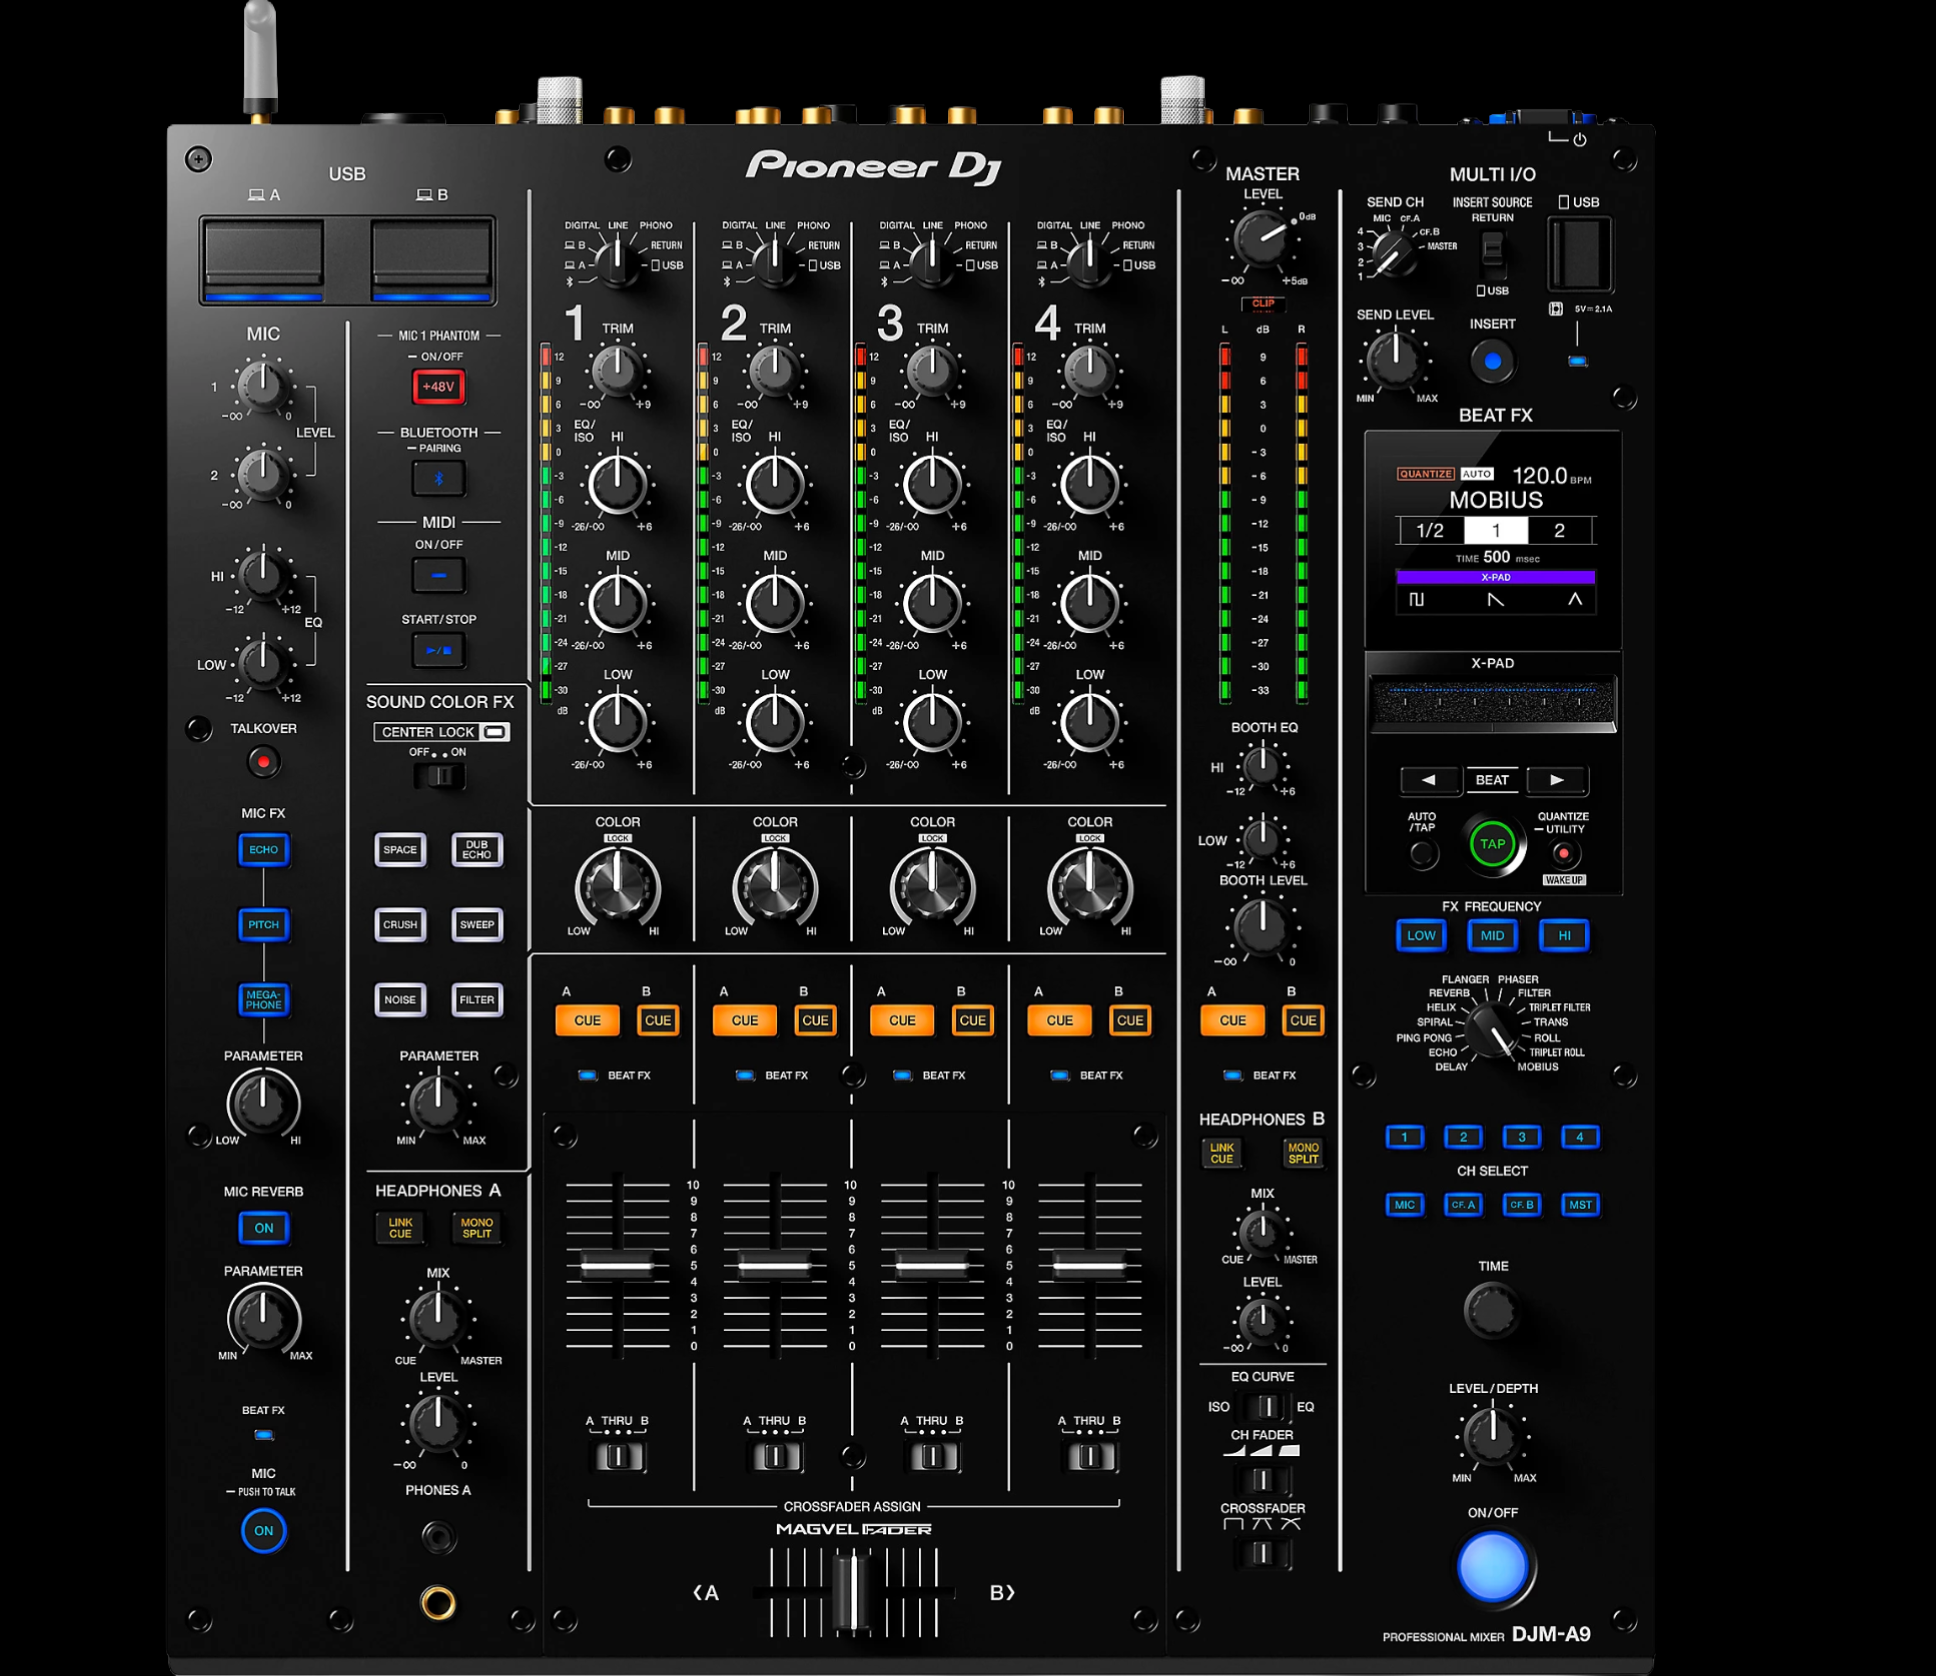Activate the red TALKOVER button
Viewport: 1936px width, 1676px height.
pos(263,762)
